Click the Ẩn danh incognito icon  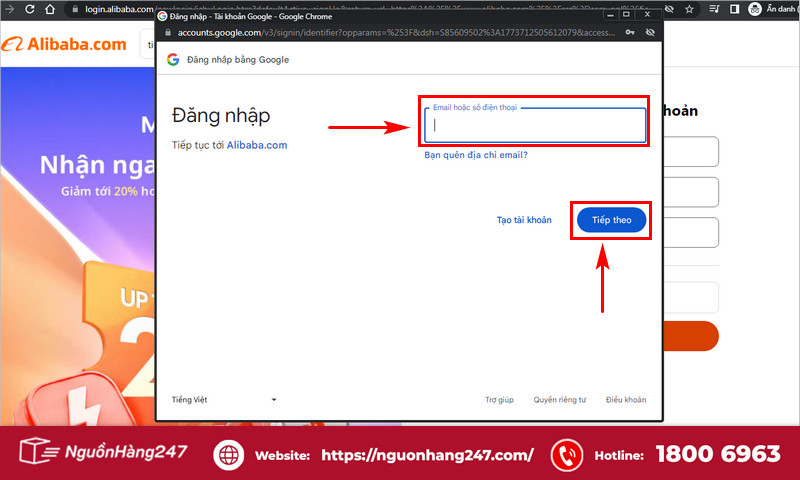755,9
